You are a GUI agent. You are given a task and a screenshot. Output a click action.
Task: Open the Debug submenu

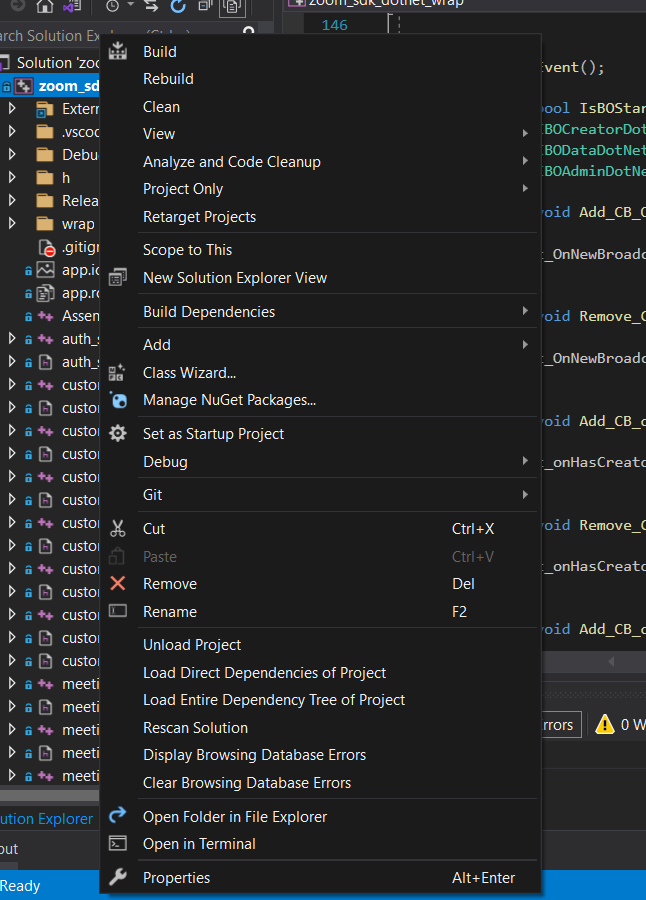coord(320,461)
